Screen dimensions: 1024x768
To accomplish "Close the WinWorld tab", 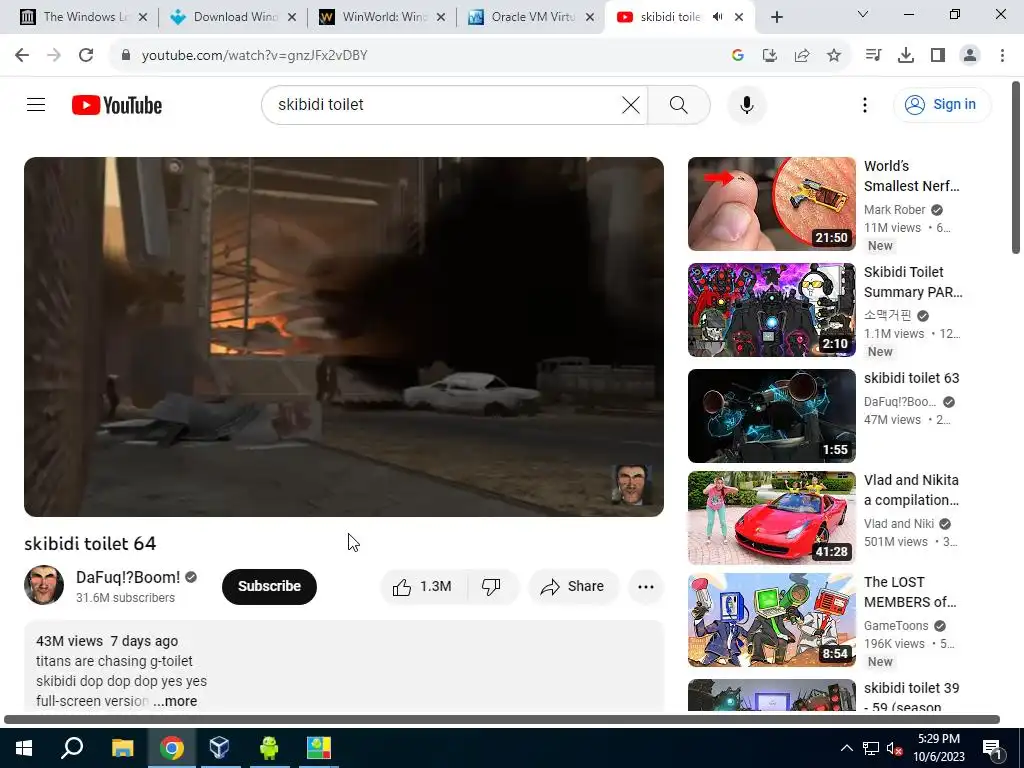I will pyautogui.click(x=441, y=17).
